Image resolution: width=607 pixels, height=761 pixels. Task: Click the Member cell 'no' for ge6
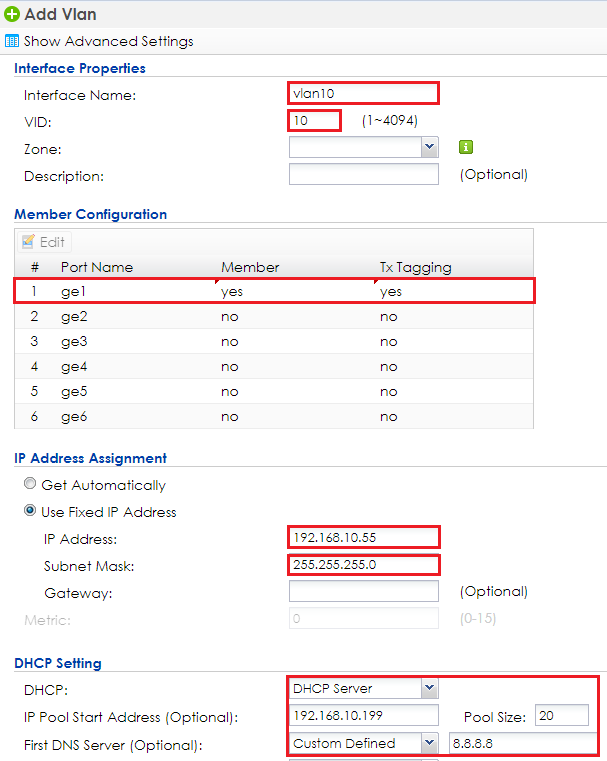230,417
